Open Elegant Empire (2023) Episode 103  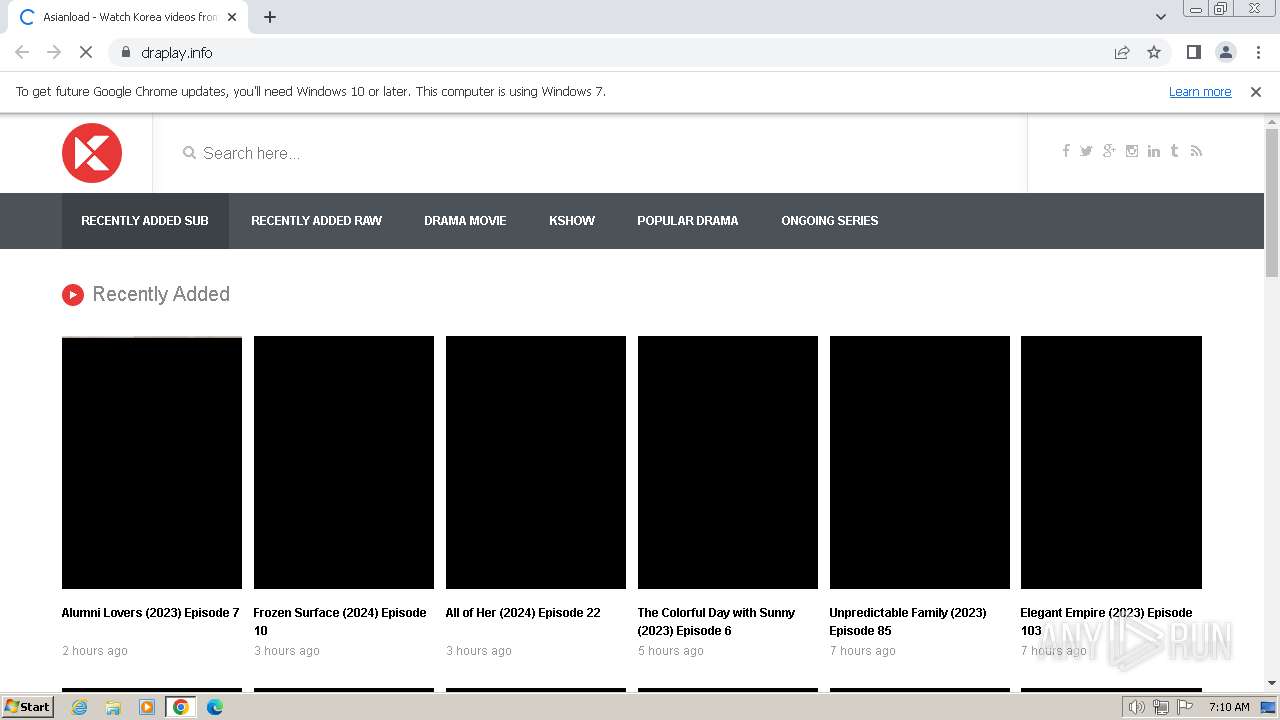point(1106,622)
